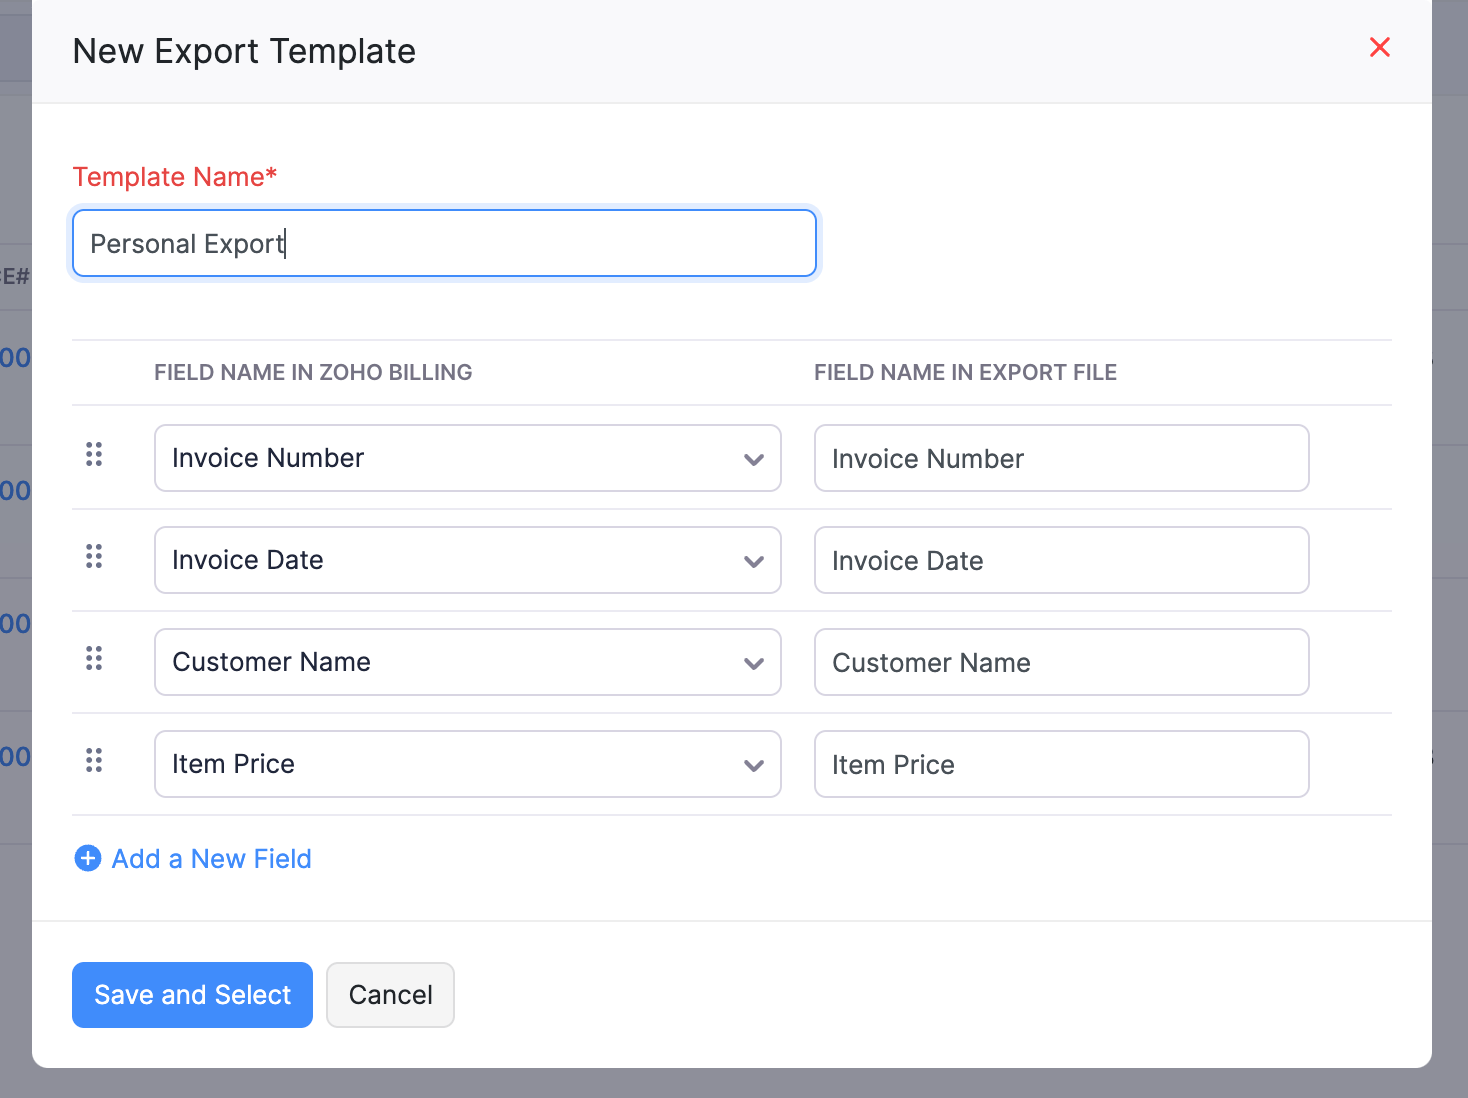The width and height of the screenshot is (1468, 1098).
Task: Open the Invoice Number field dropdown
Action: click(x=467, y=458)
